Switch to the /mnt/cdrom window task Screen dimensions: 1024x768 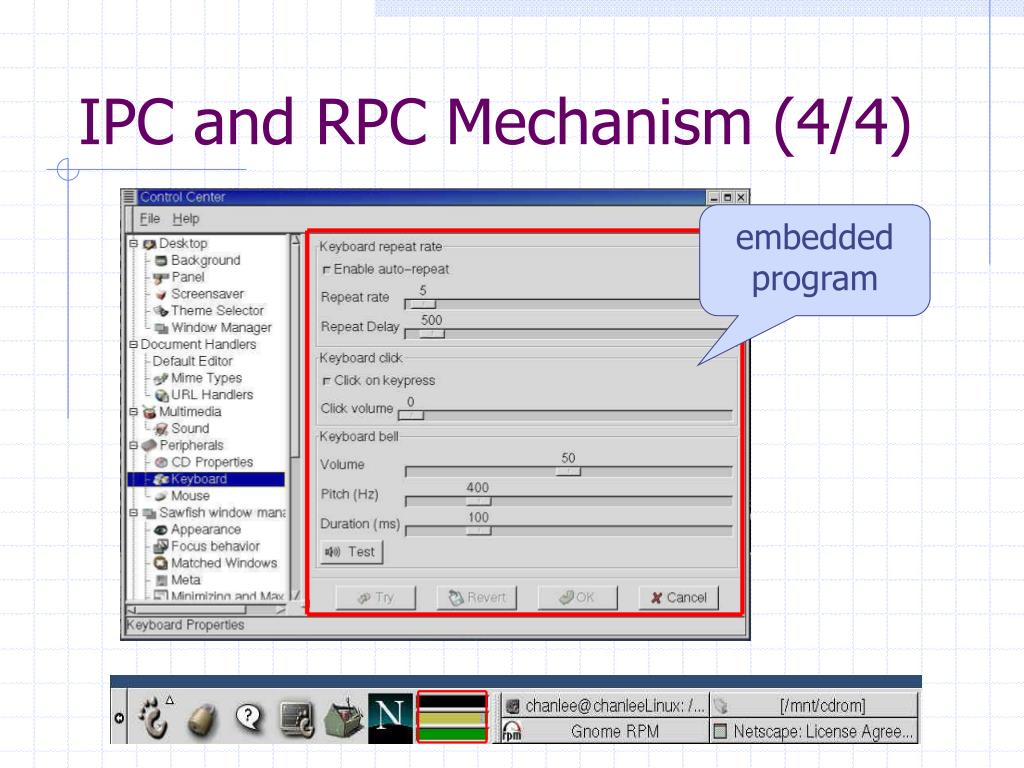coord(814,706)
